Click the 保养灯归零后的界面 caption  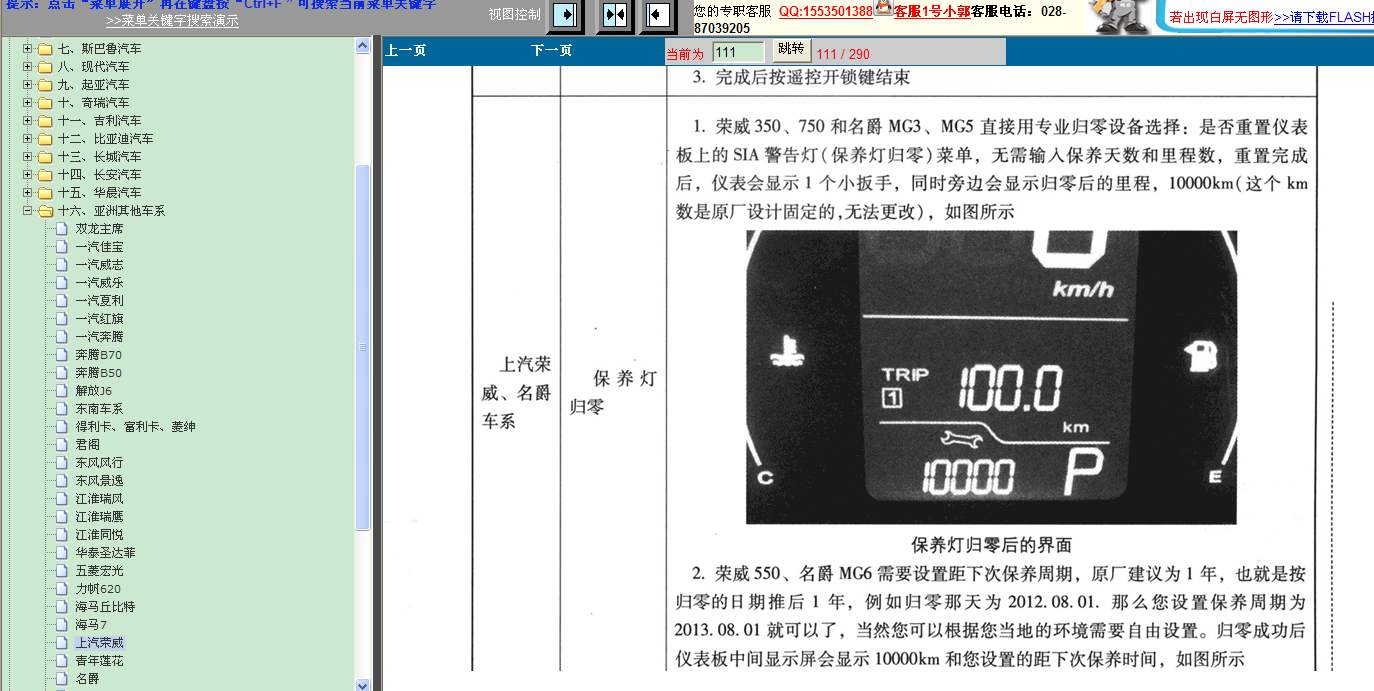[x=991, y=545]
